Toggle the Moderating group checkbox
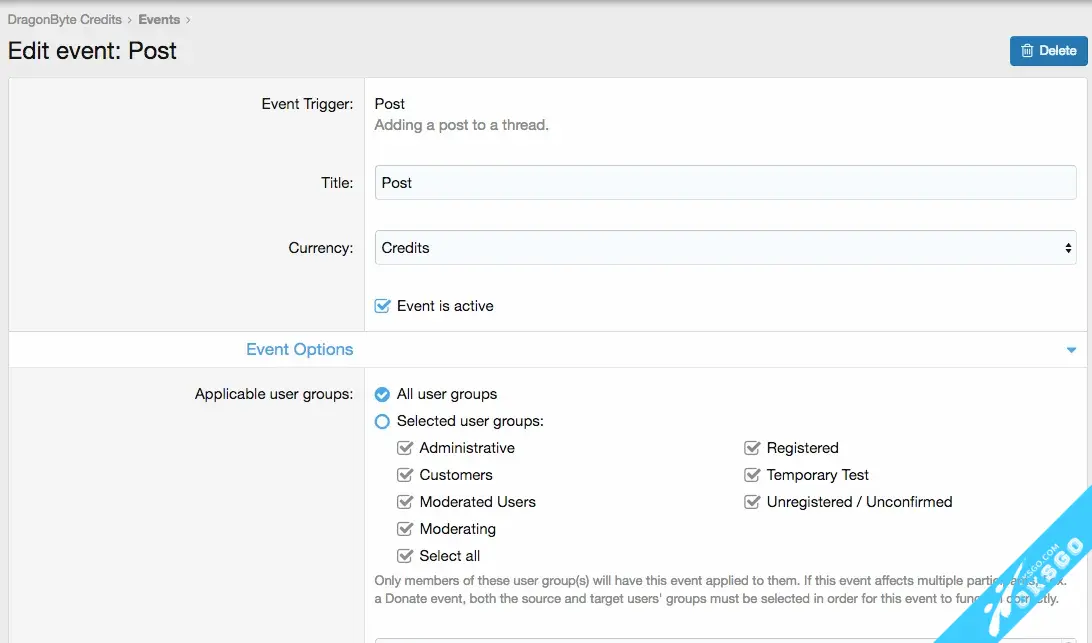 (x=405, y=530)
